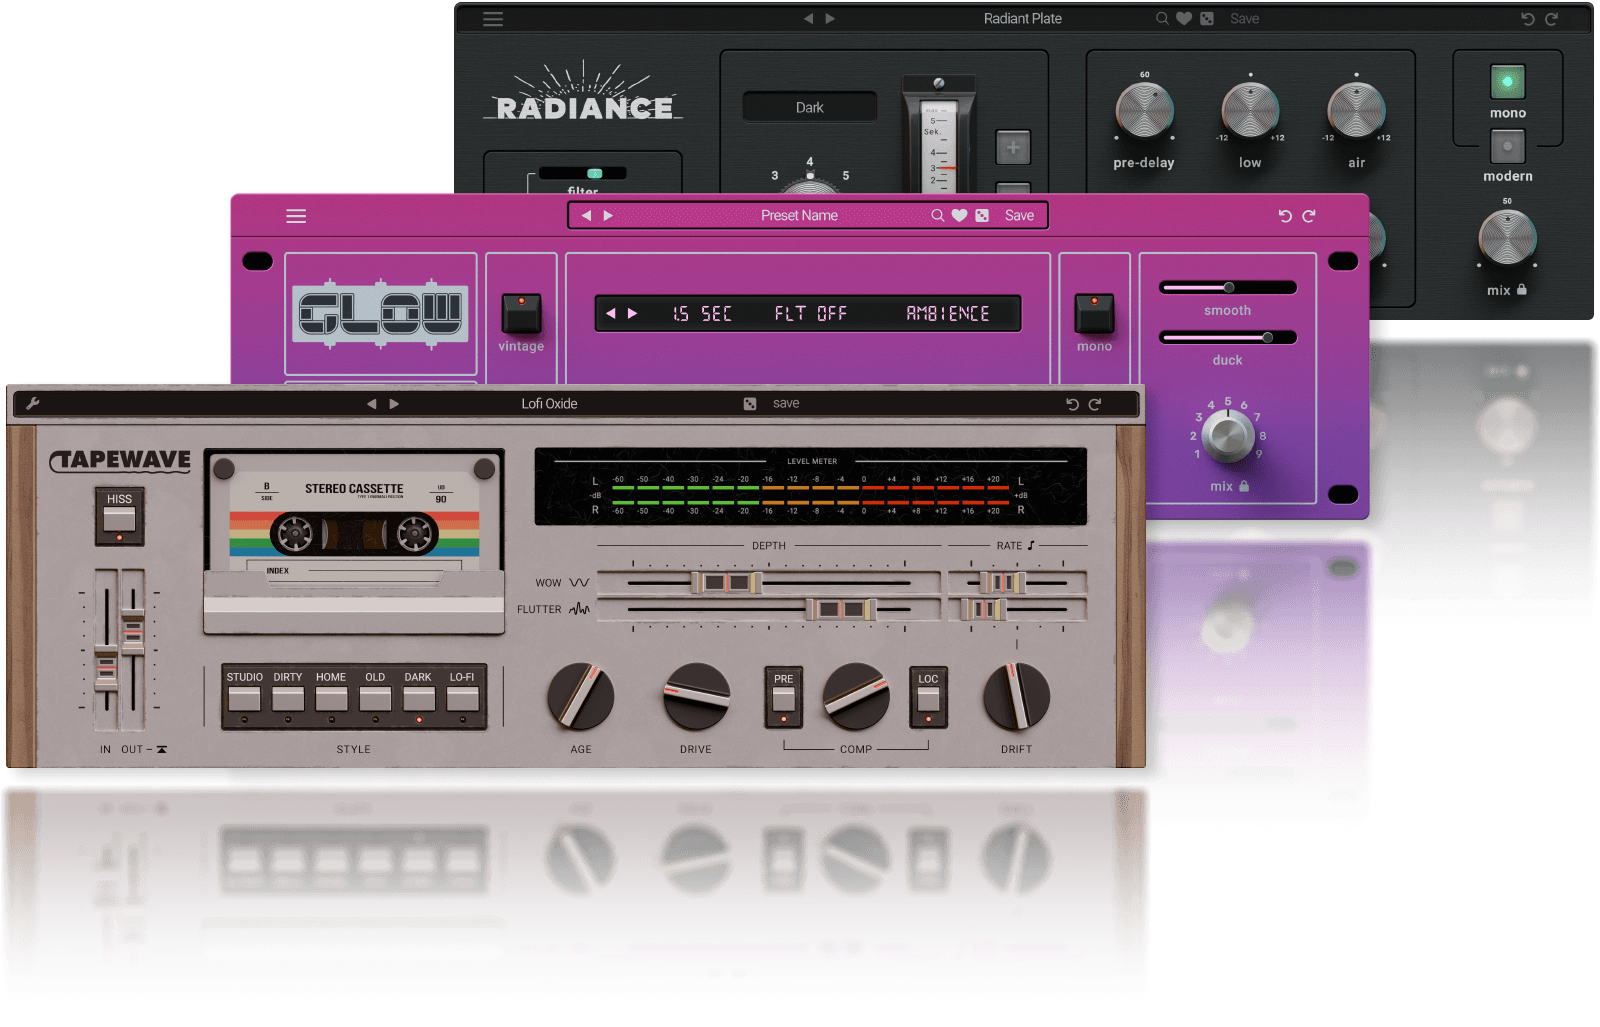The width and height of the screenshot is (1600, 1027).
Task: Open the Radiant Plate preset name list
Action: click(1023, 19)
